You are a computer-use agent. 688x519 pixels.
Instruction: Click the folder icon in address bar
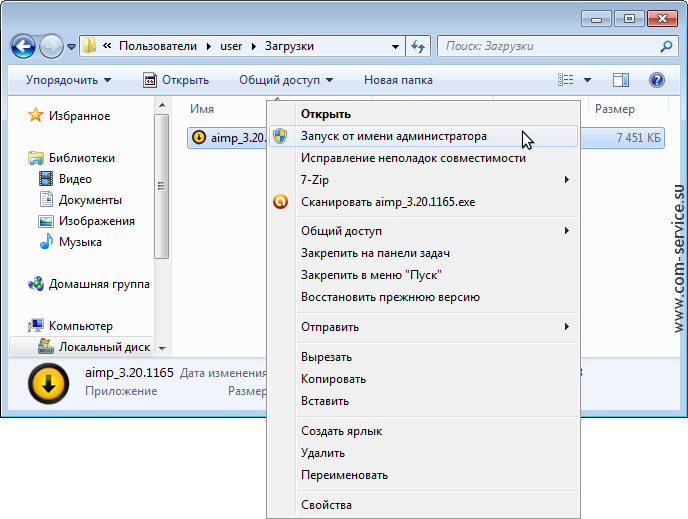pos(90,46)
